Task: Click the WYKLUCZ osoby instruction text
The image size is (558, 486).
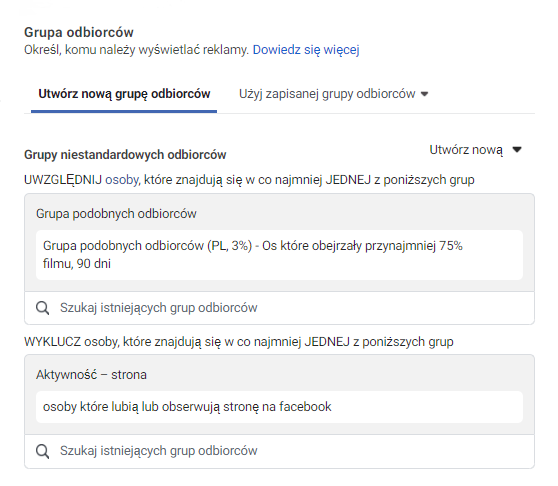Action: point(239,342)
